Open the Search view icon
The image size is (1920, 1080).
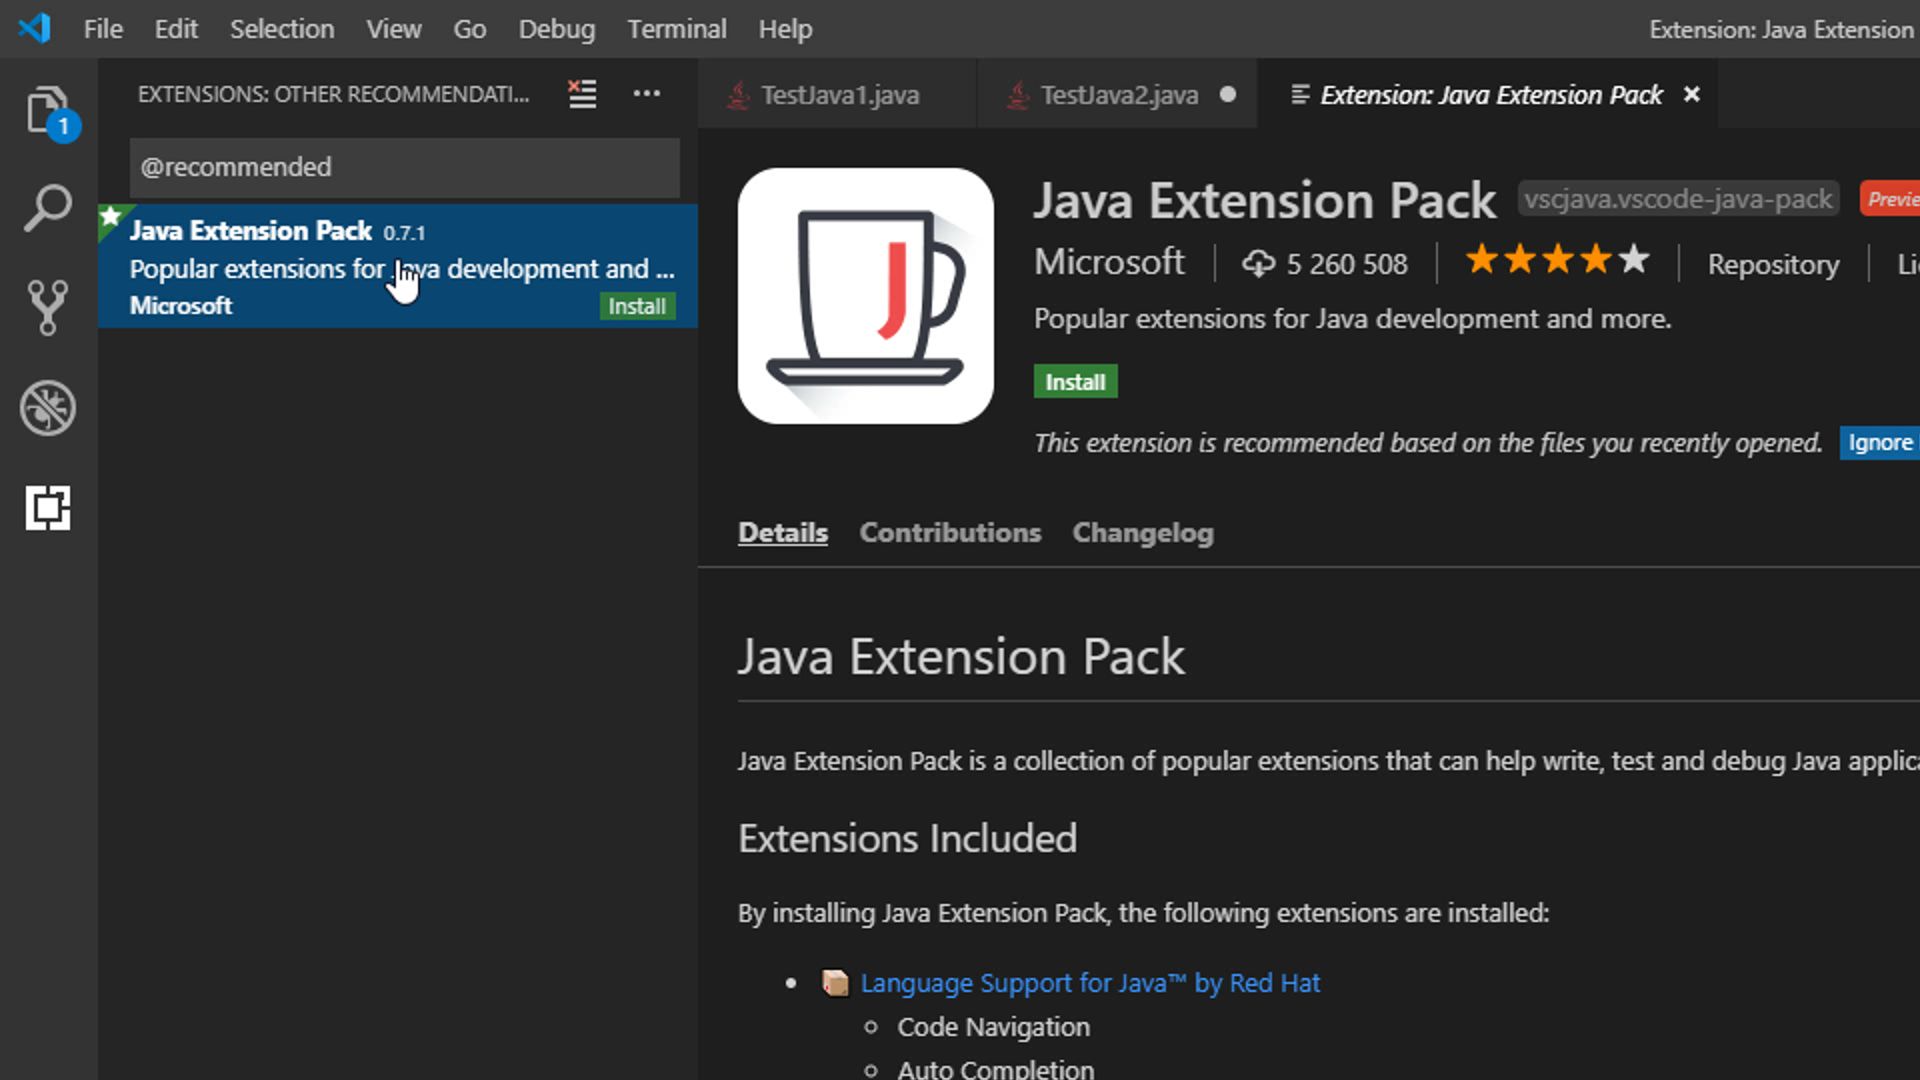(x=47, y=207)
